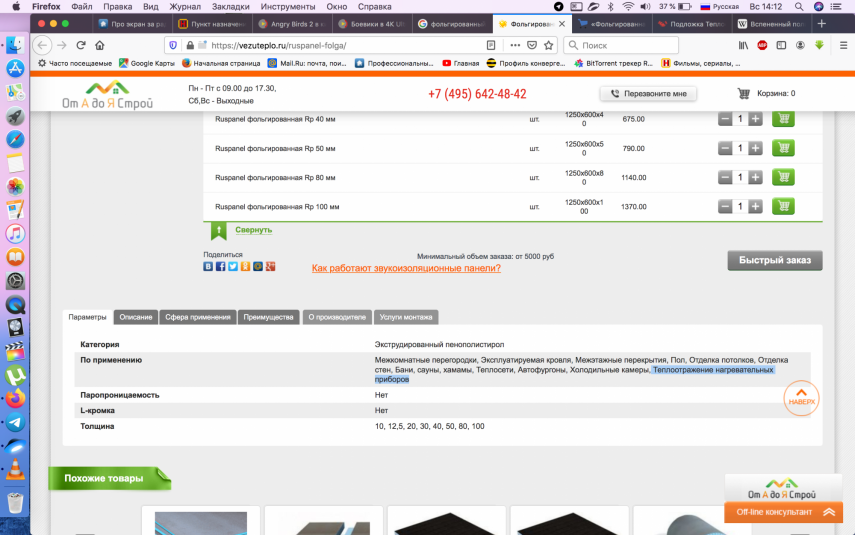Open the Журнал menu
This screenshot has height=535, width=855.
[x=185, y=7]
